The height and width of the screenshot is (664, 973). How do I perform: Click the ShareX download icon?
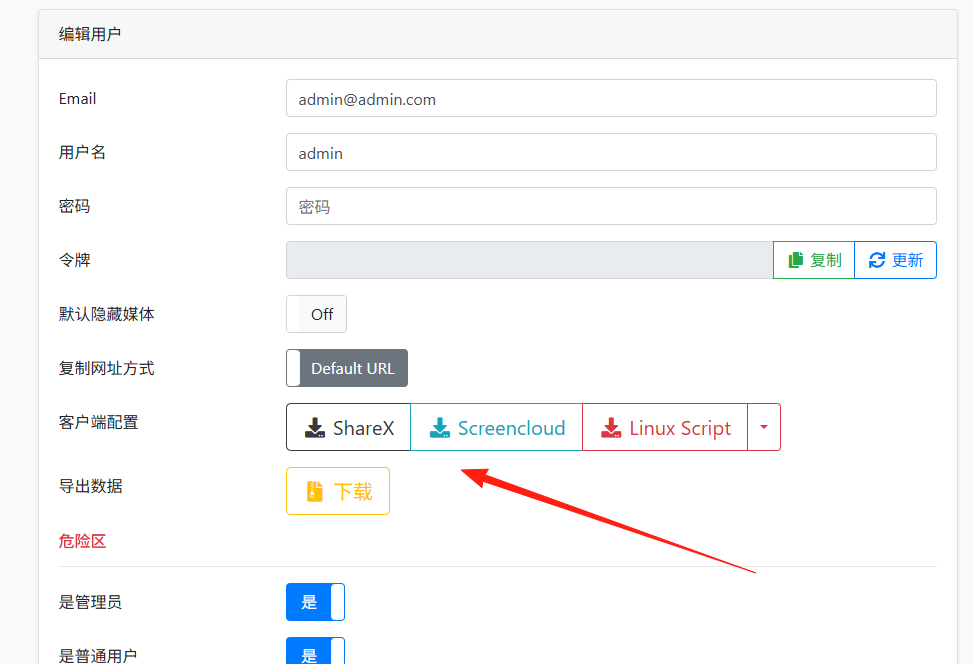(315, 428)
